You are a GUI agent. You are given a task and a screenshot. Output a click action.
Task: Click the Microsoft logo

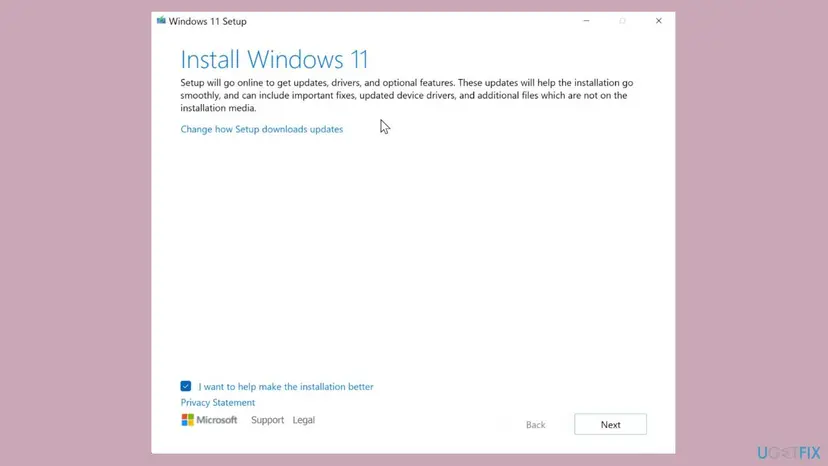point(209,420)
